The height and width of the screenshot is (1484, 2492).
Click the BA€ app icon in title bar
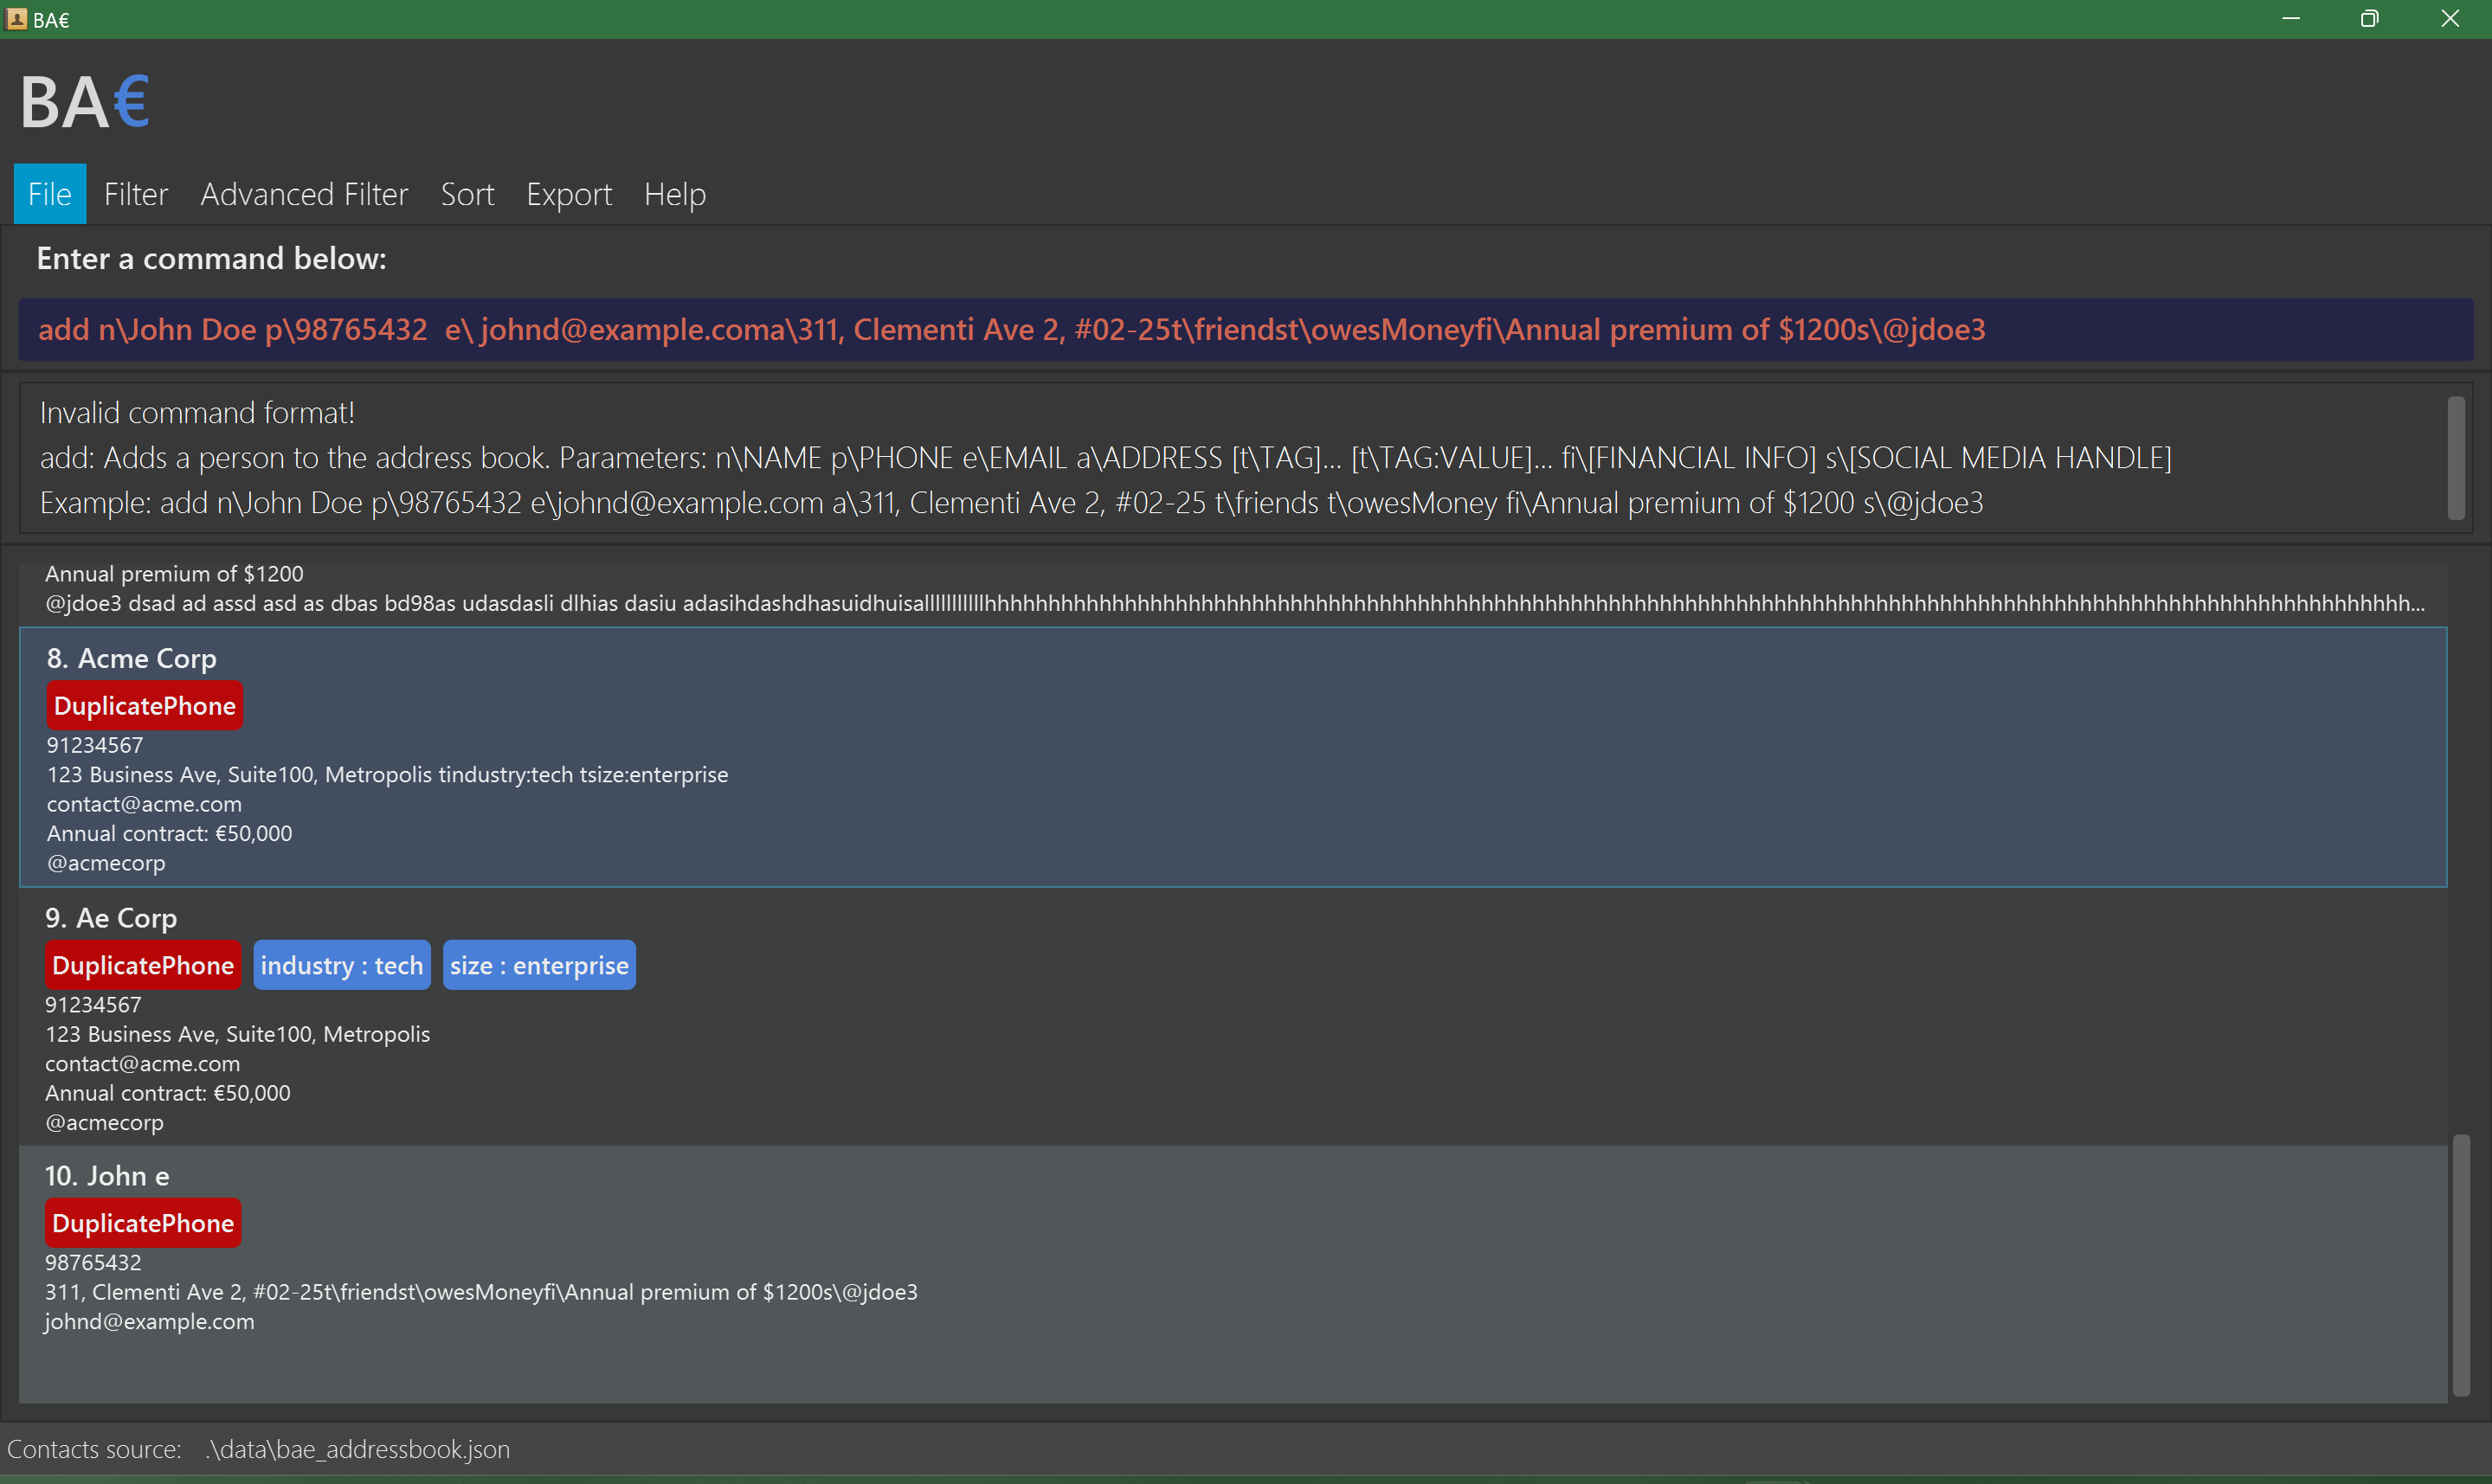[16, 19]
